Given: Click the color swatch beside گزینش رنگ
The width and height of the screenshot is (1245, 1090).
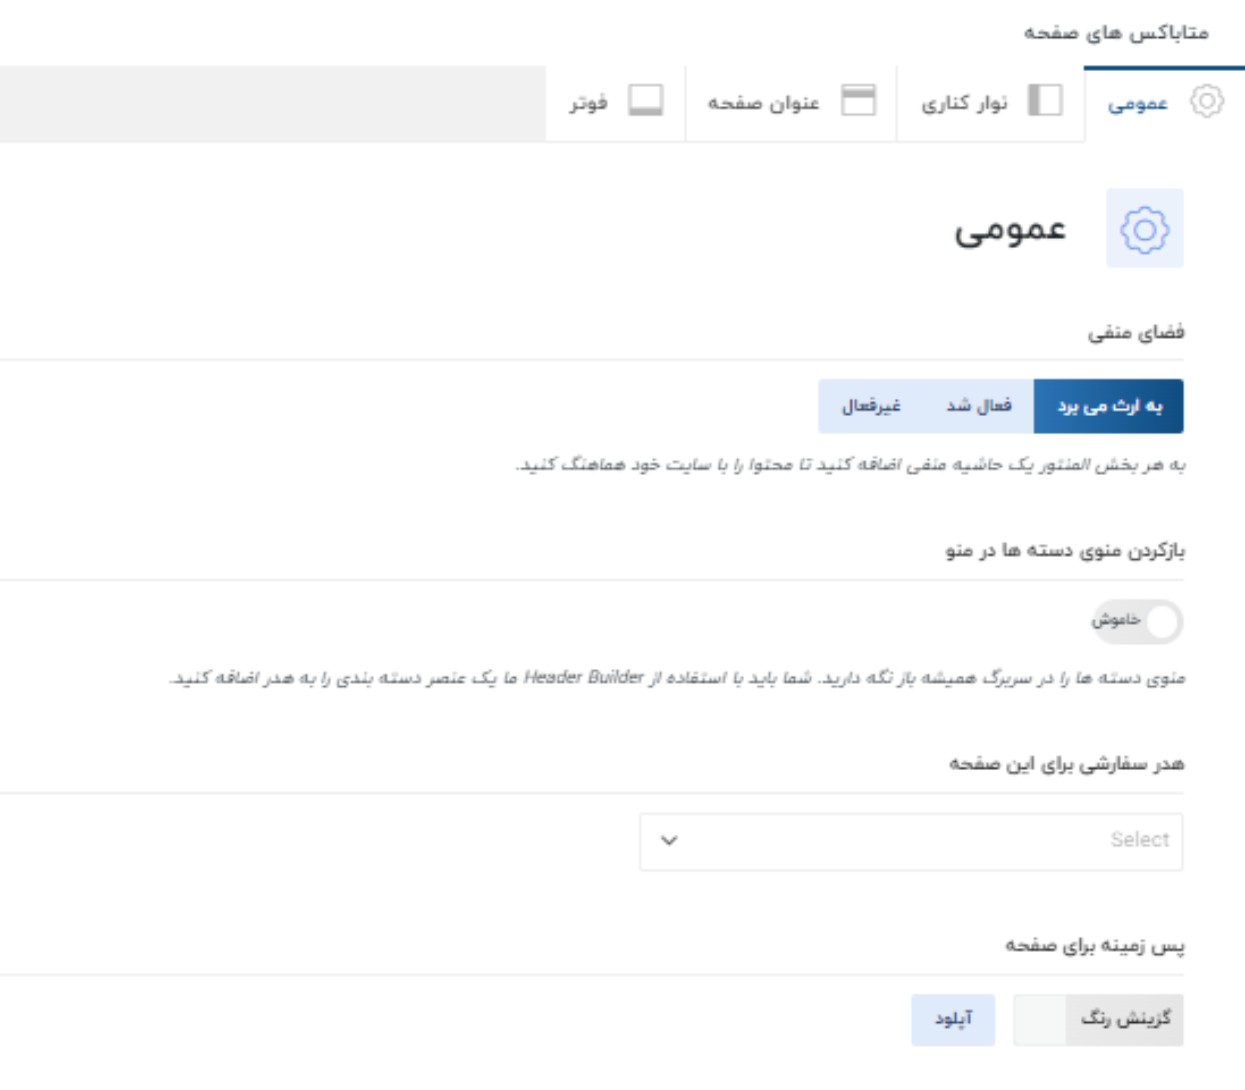Looking at the screenshot, I should (1040, 1019).
